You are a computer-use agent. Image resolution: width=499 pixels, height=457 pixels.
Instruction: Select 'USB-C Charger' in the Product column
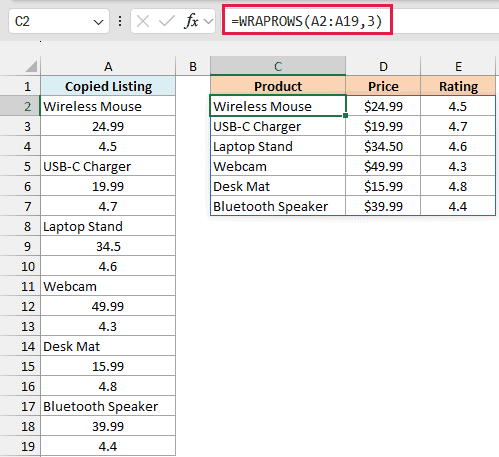click(x=278, y=126)
